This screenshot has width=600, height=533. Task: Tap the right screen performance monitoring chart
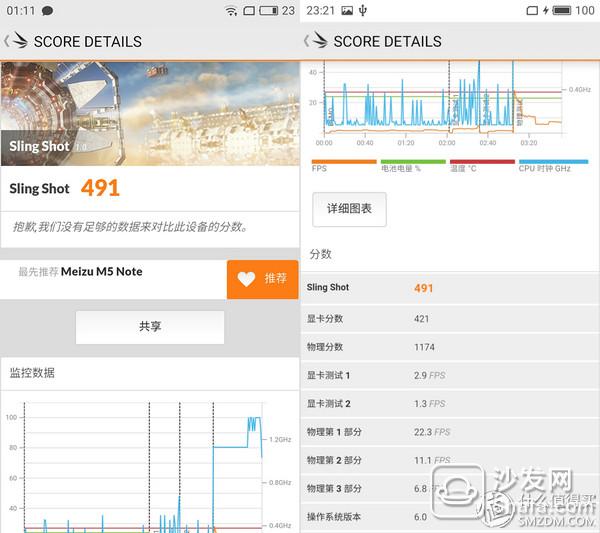450,103
